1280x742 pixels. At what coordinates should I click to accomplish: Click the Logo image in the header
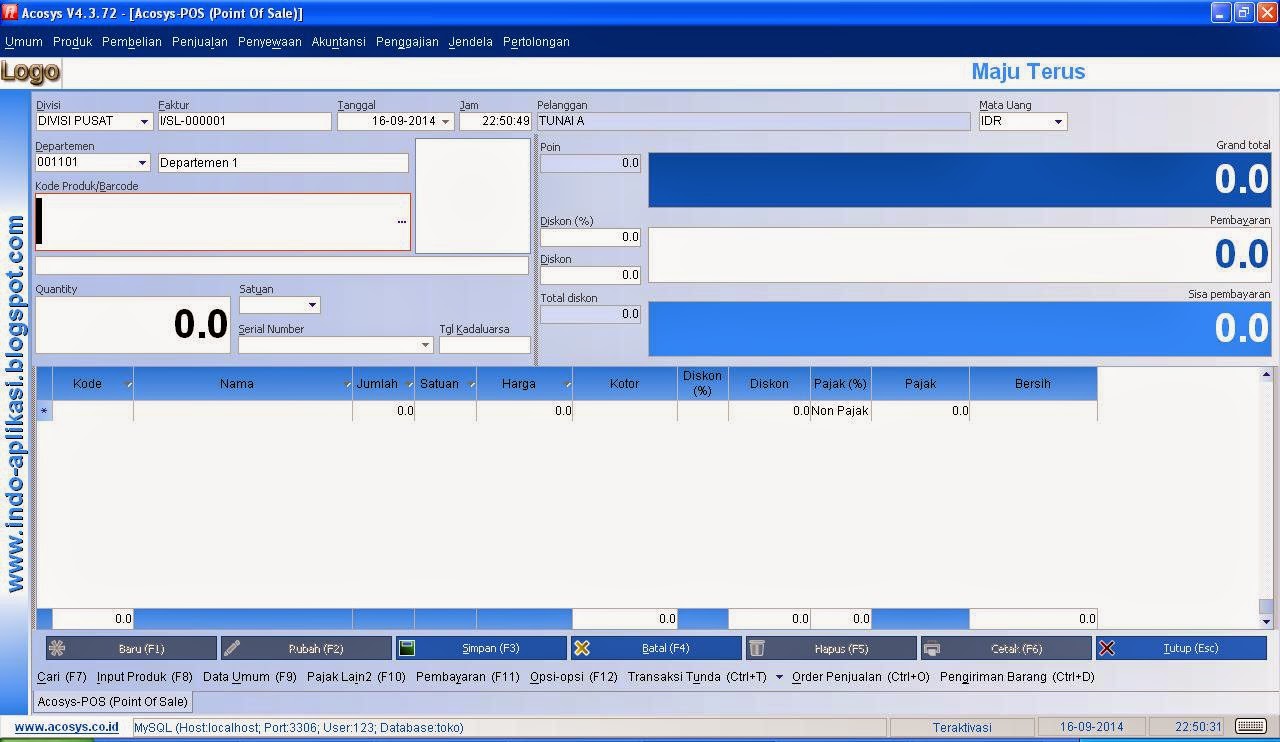click(31, 72)
